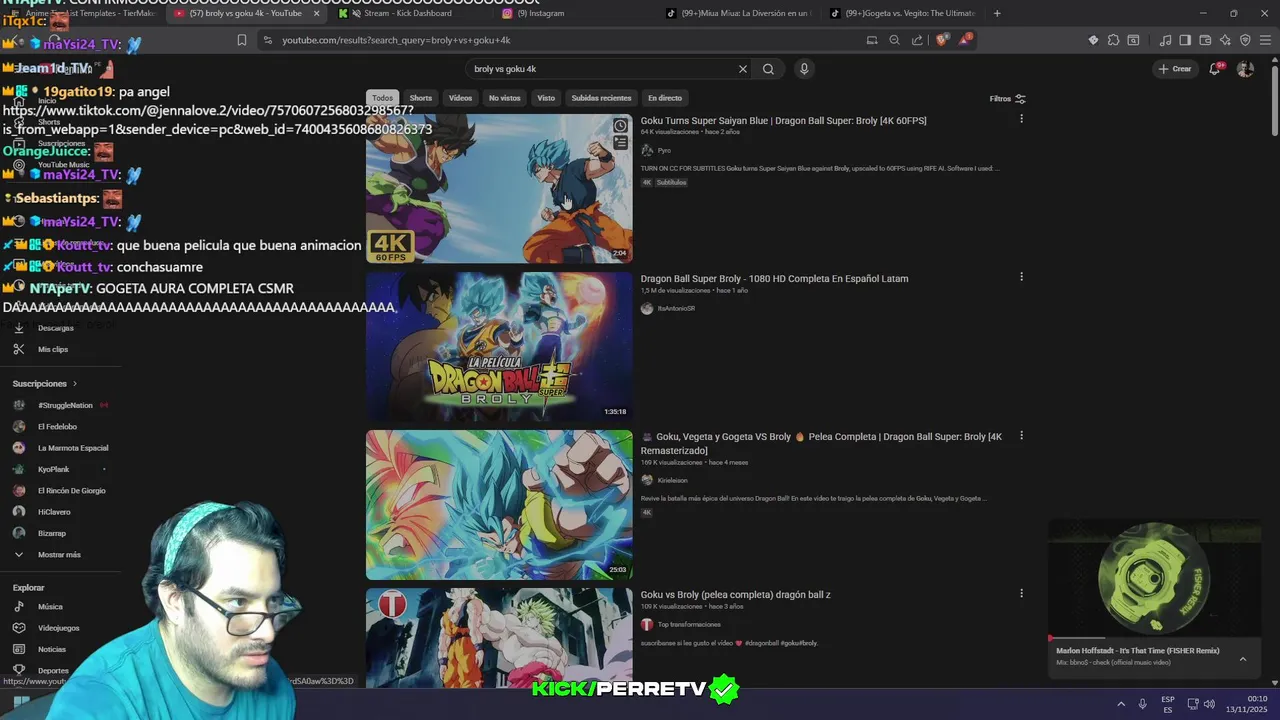Viewport: 1280px width, 720px height.
Task: Open the Filtros search filters
Action: (x=1008, y=99)
